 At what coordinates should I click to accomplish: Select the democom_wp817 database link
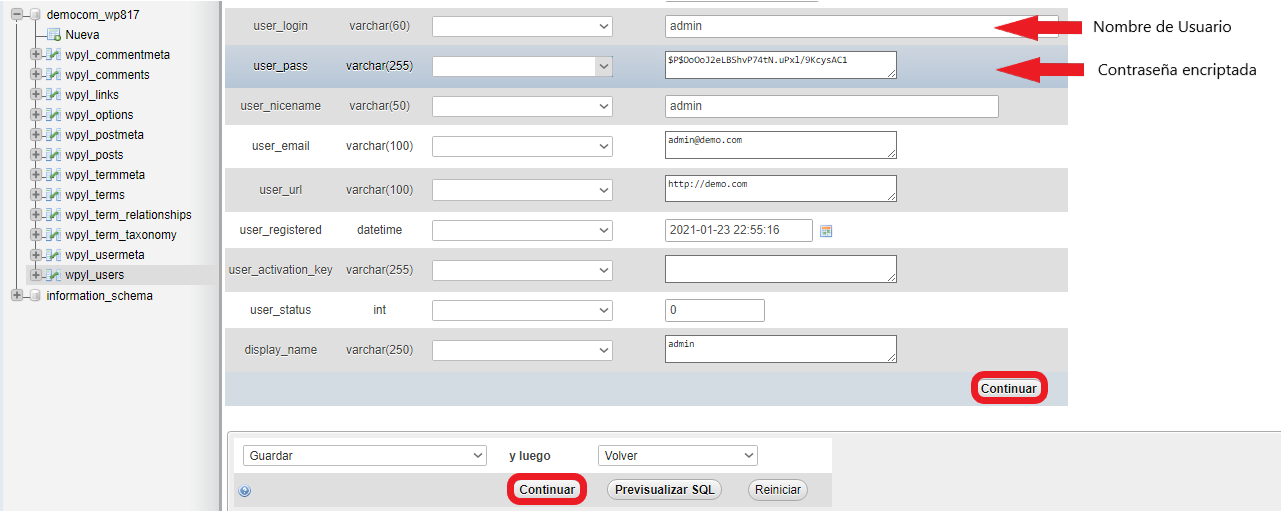pyautogui.click(x=94, y=15)
